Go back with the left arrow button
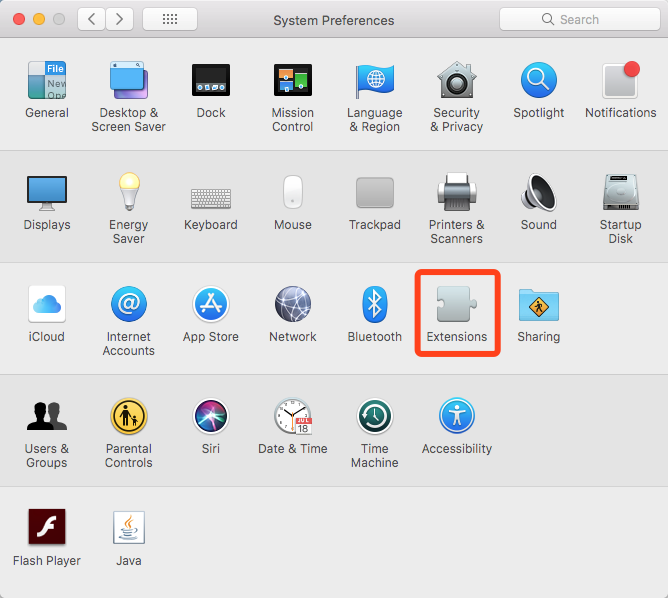Viewport: 668px width, 598px height. [91, 19]
